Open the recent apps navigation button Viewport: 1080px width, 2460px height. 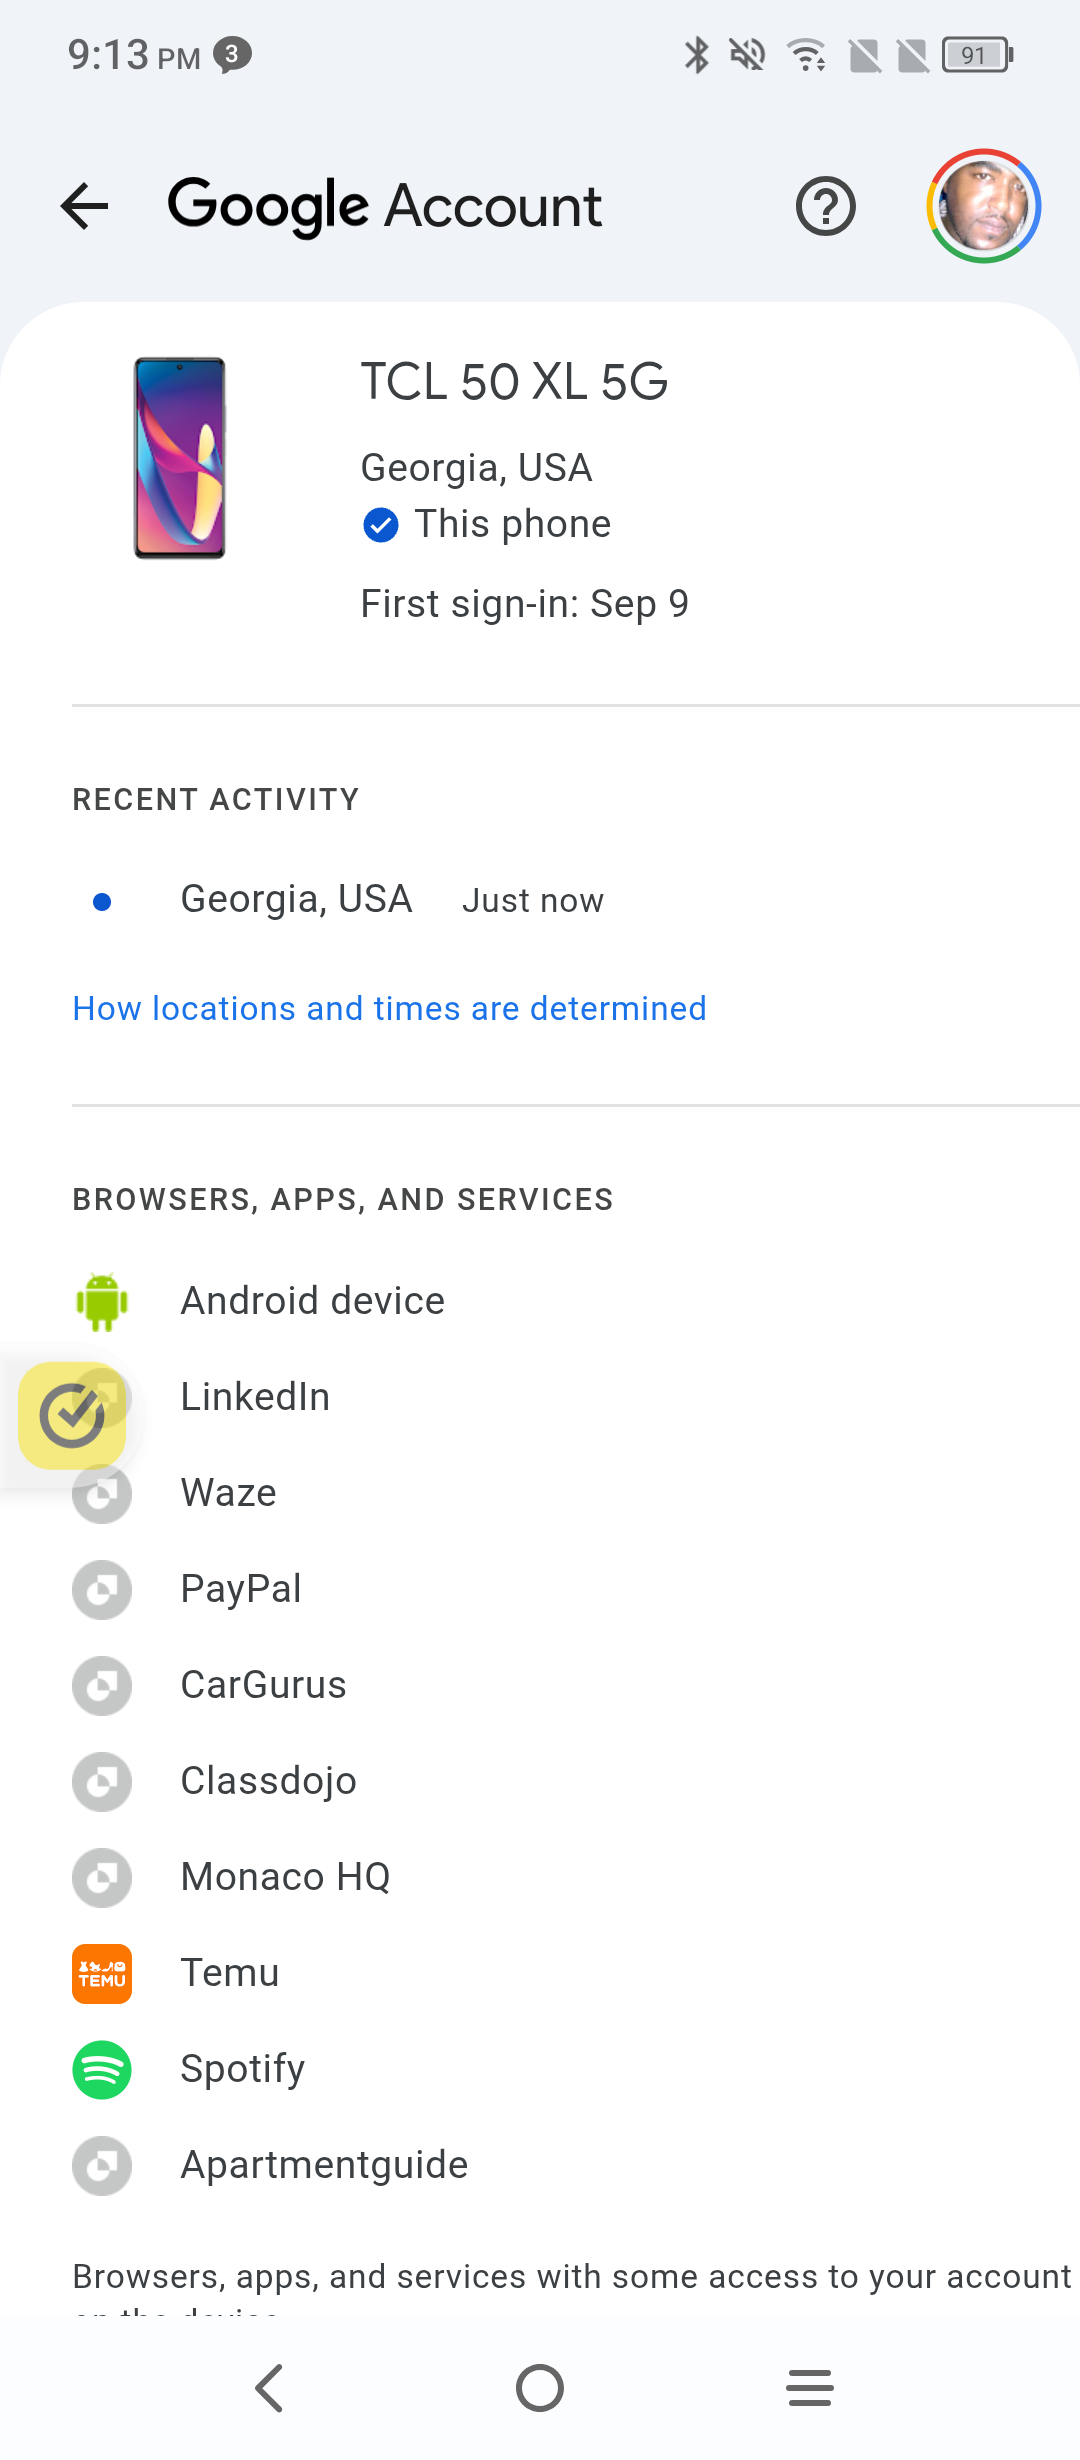pyautogui.click(x=809, y=2388)
